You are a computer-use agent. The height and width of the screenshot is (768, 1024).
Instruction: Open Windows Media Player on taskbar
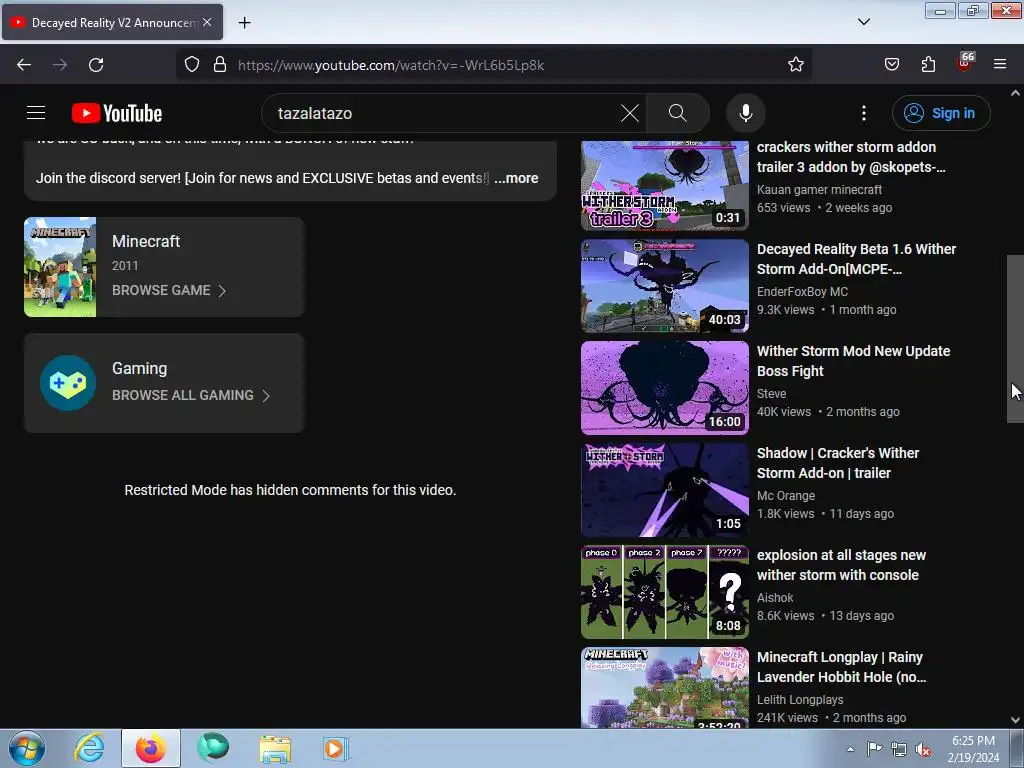click(335, 748)
